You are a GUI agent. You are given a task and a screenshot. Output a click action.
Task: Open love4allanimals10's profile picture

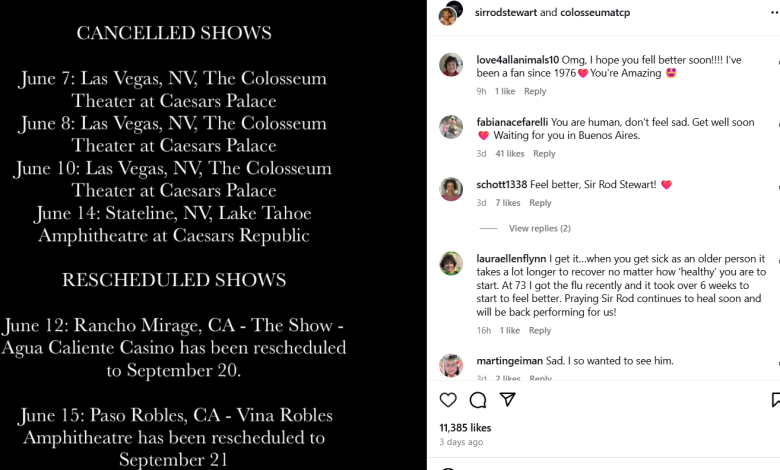(451, 65)
